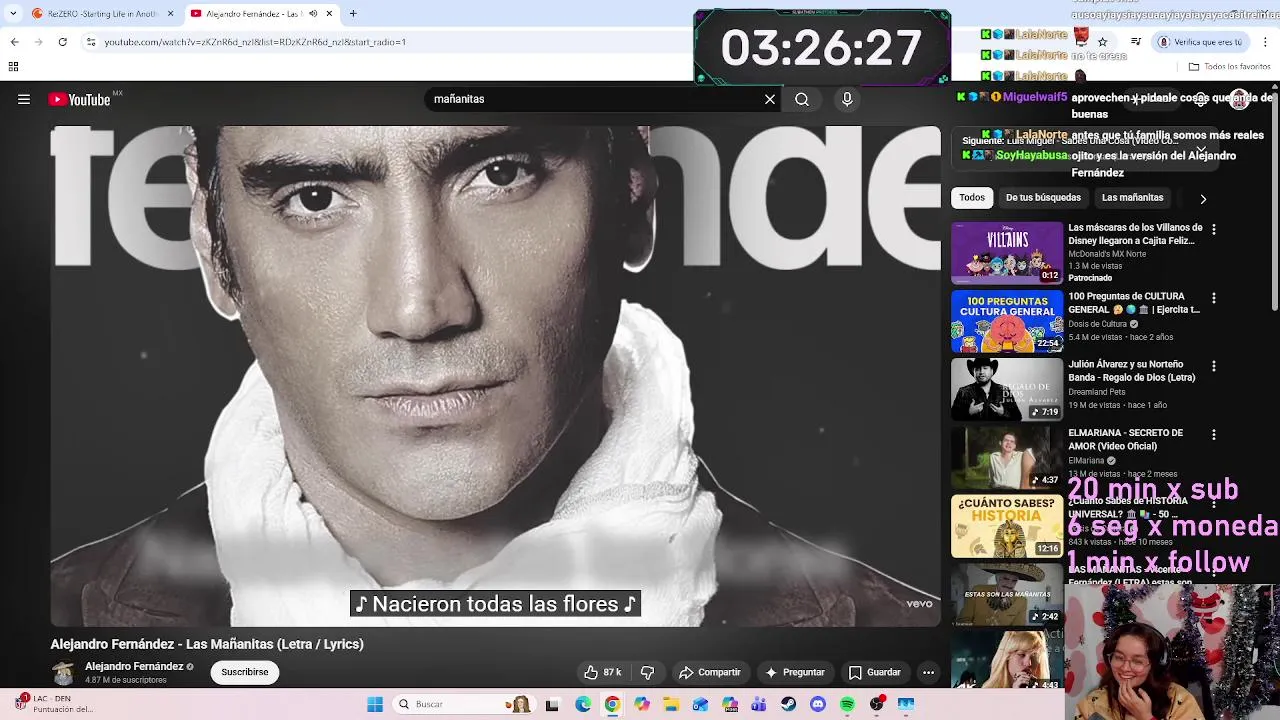
Task: Reload the YouTube page
Action: [x=62, y=42]
